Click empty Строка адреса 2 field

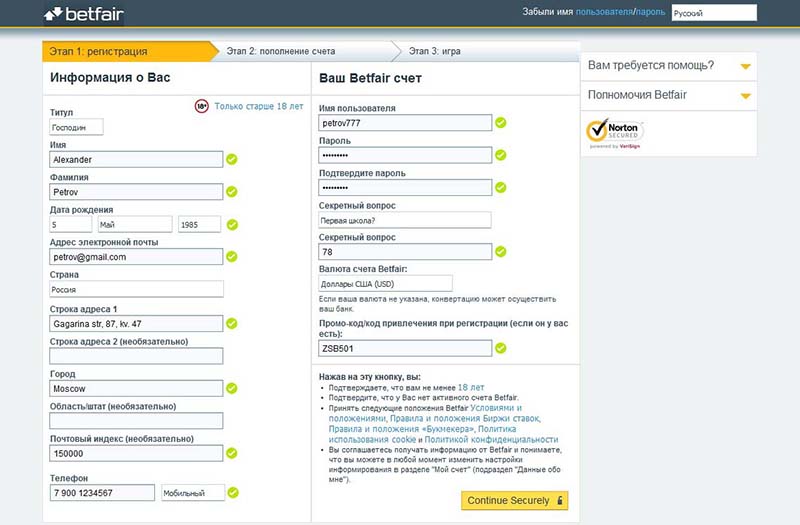coord(136,356)
